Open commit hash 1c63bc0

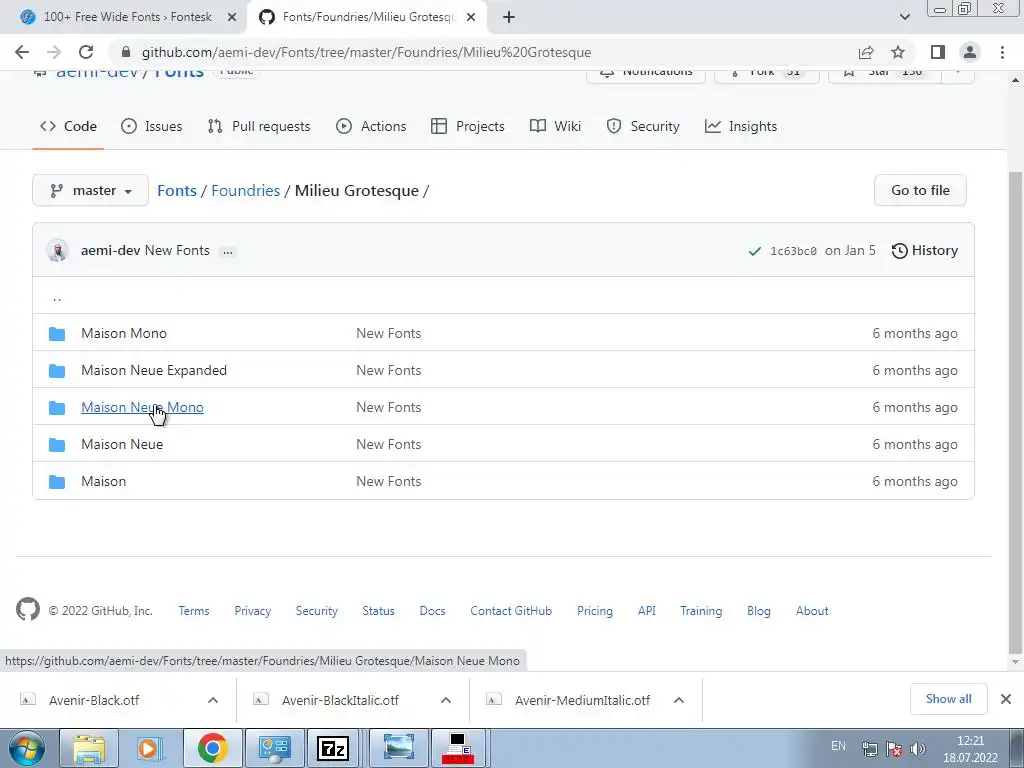point(793,251)
